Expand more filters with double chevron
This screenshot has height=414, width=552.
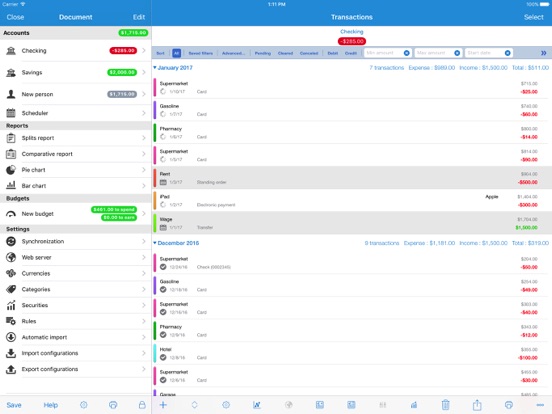tap(544, 53)
